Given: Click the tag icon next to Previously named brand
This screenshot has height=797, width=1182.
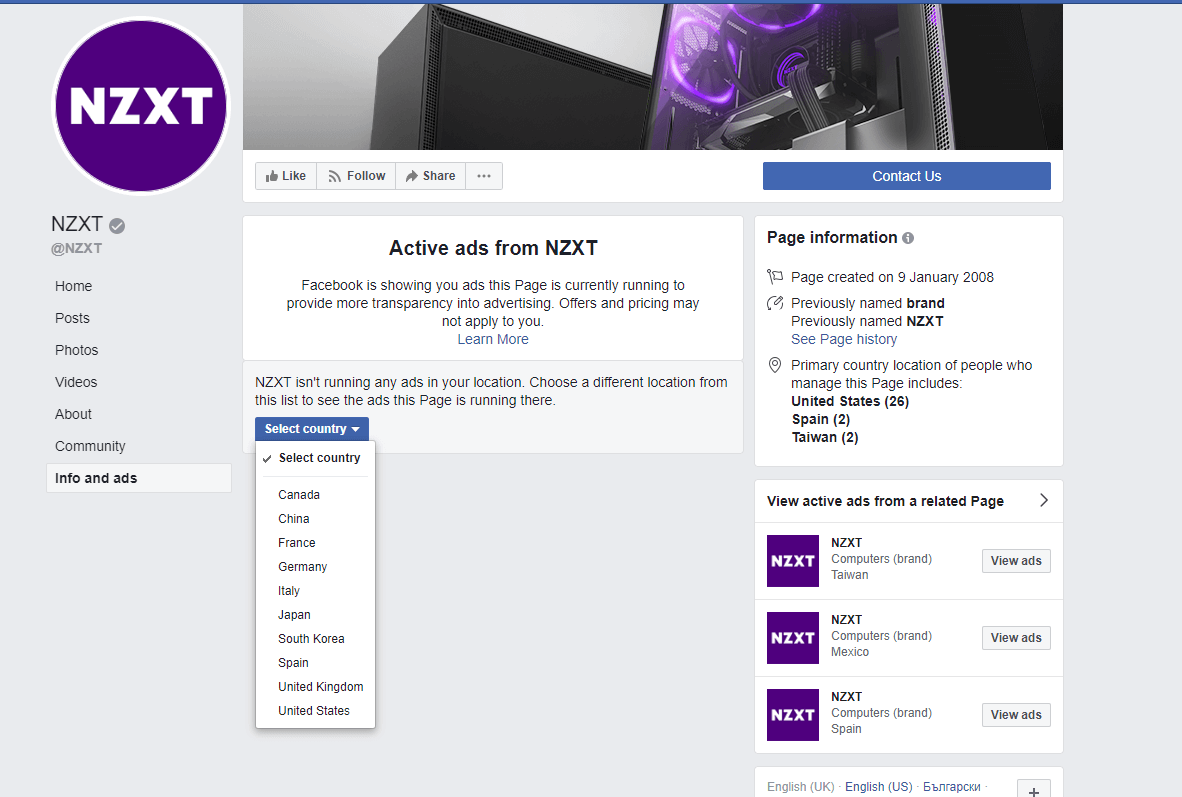Looking at the screenshot, I should click(774, 302).
